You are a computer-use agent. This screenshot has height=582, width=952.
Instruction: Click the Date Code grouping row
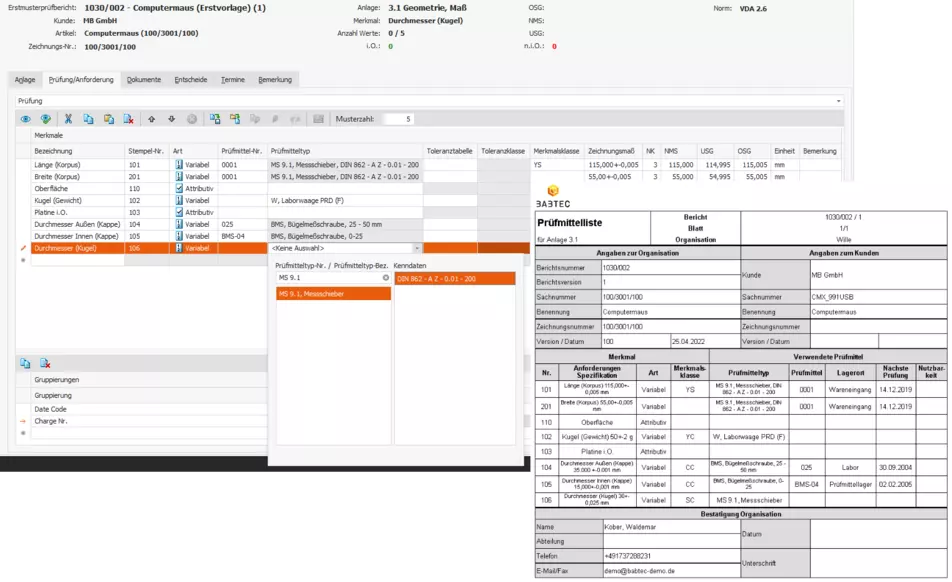coord(149,409)
